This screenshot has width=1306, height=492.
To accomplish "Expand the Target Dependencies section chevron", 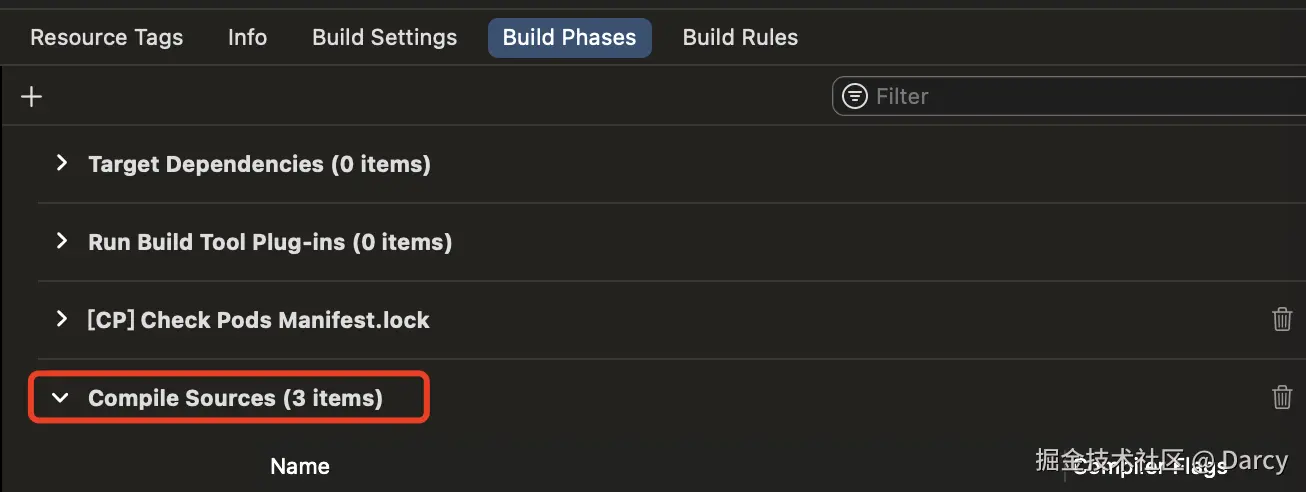I will pos(62,163).
